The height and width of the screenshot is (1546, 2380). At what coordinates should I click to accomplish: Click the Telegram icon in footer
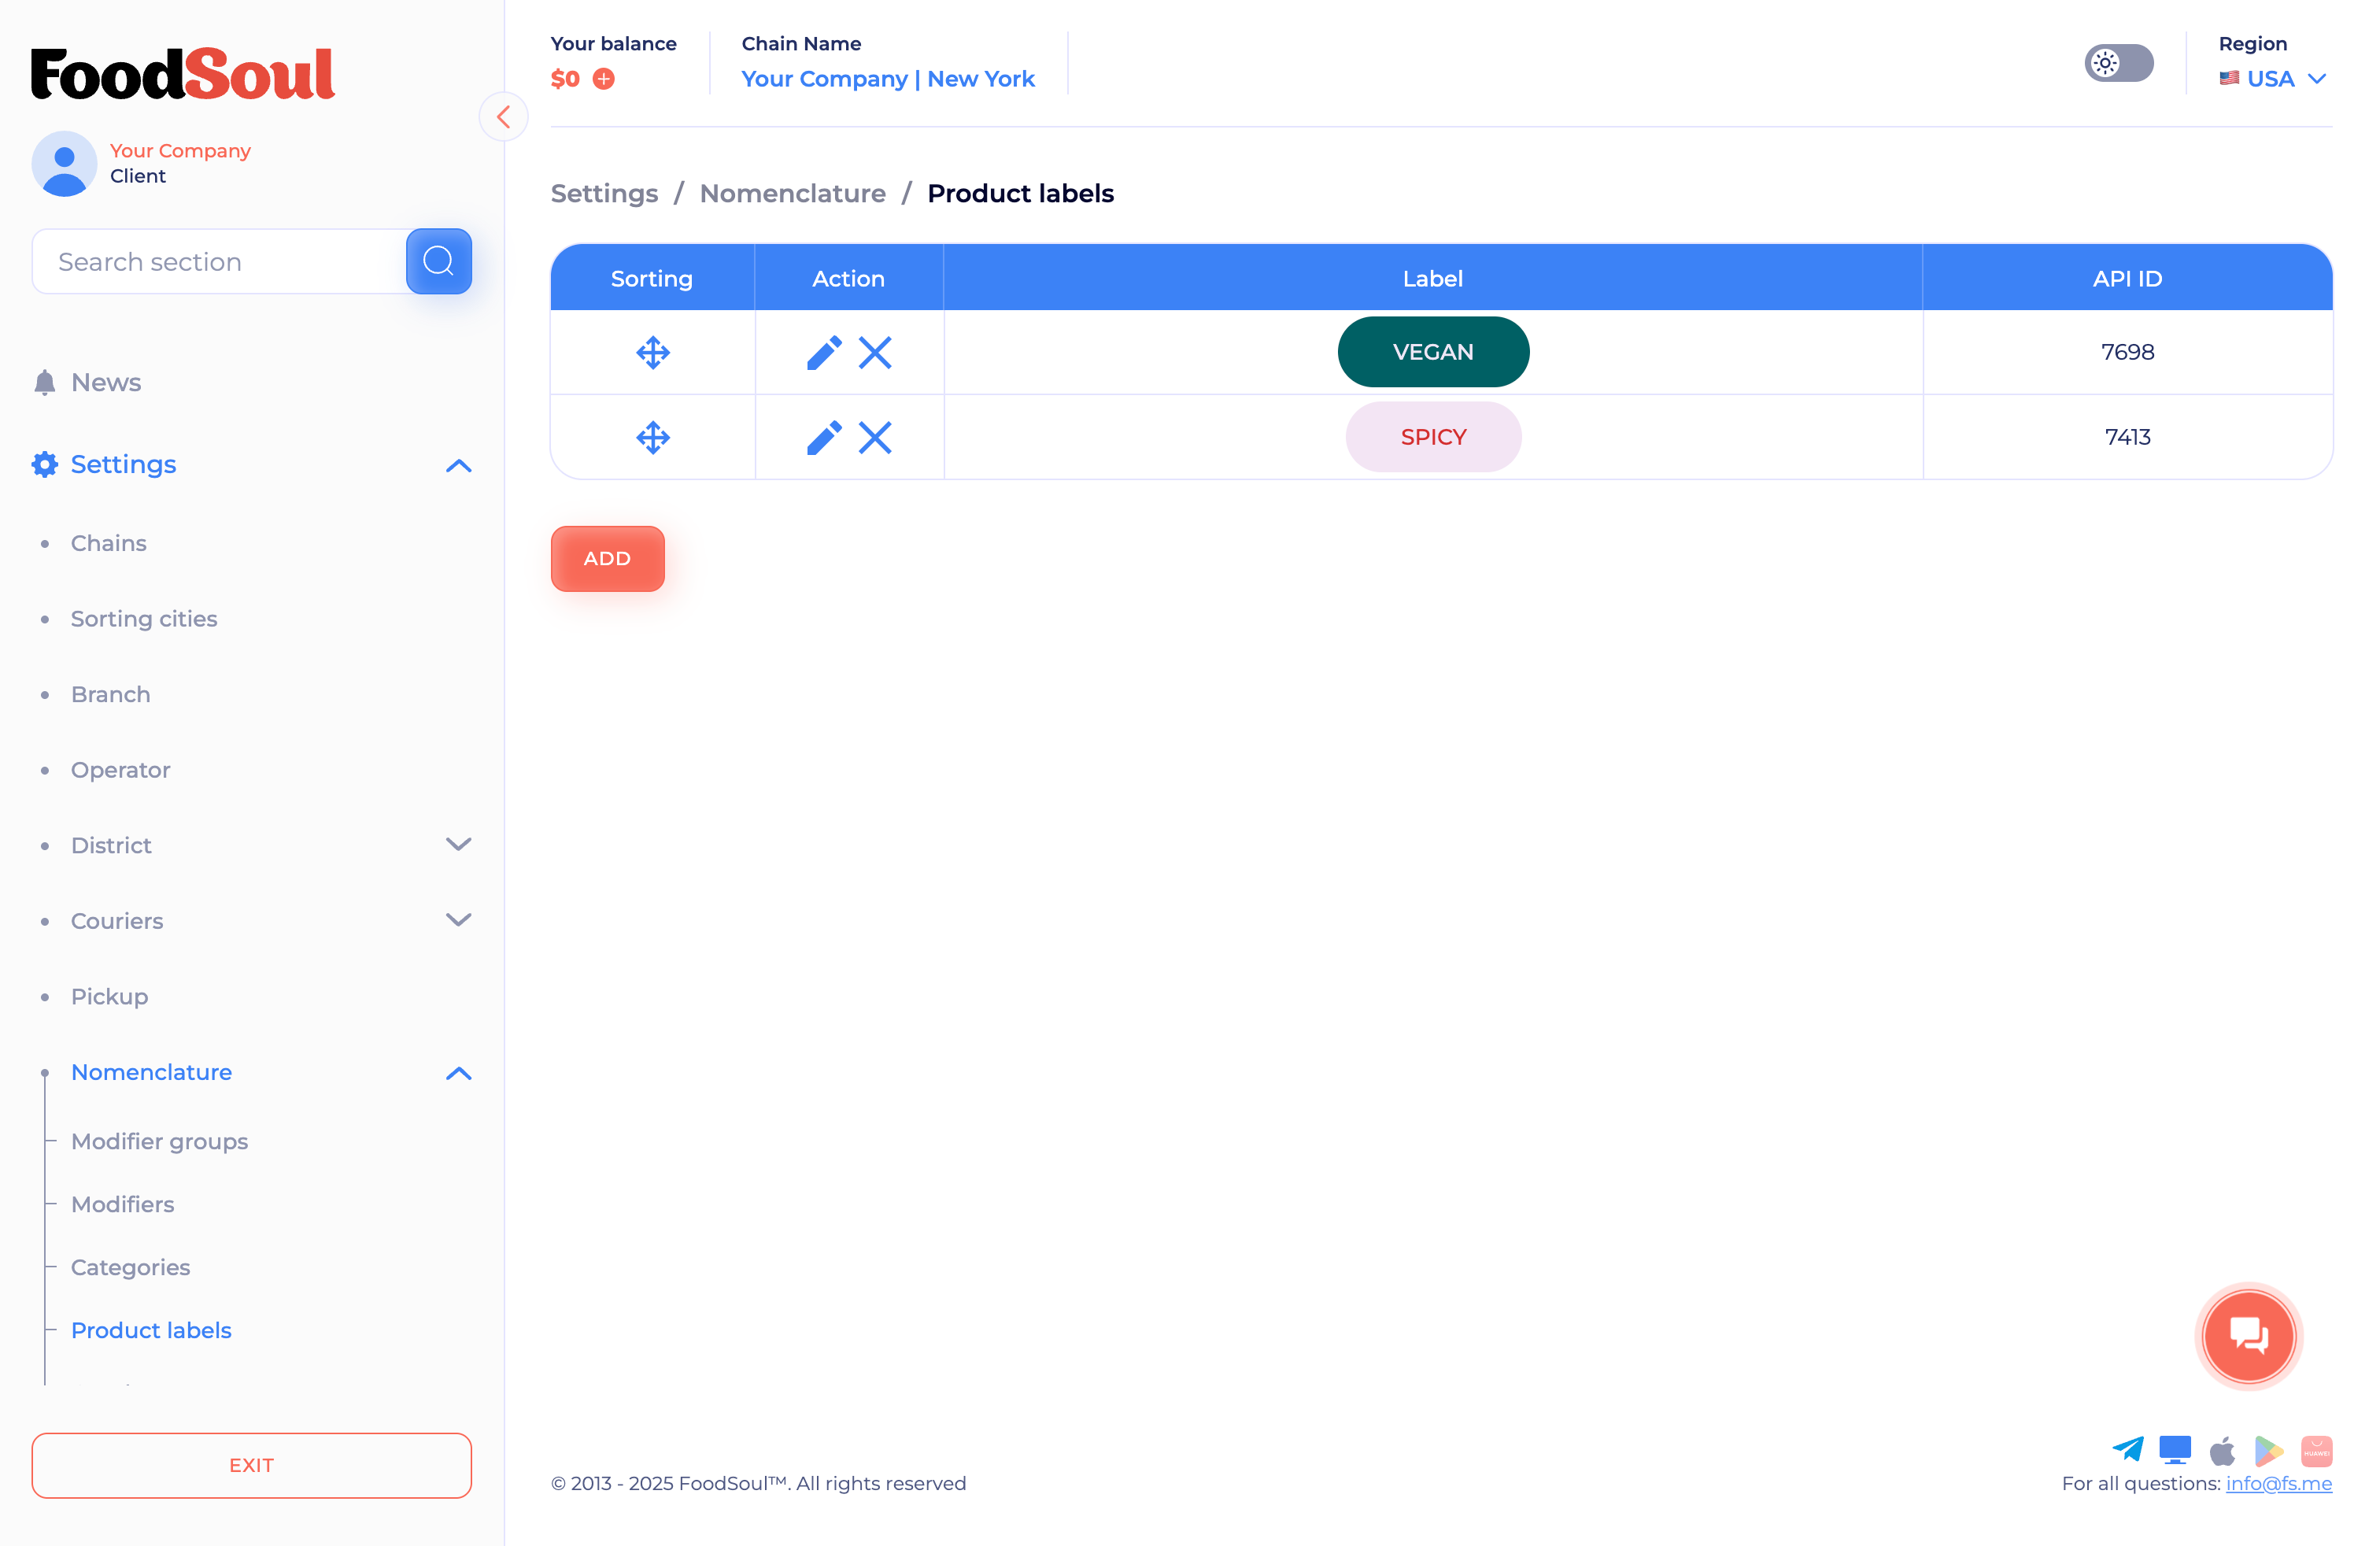(x=2127, y=1449)
